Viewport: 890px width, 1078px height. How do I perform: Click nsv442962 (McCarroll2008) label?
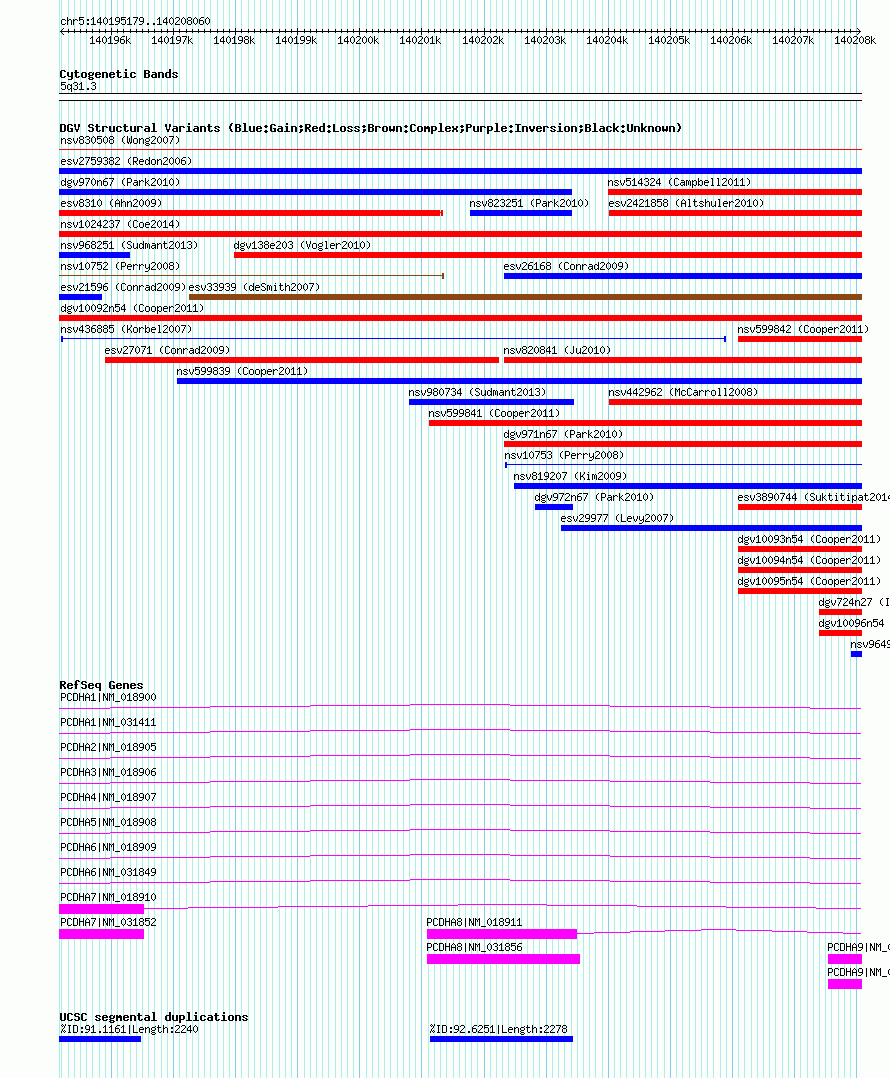coord(683,393)
